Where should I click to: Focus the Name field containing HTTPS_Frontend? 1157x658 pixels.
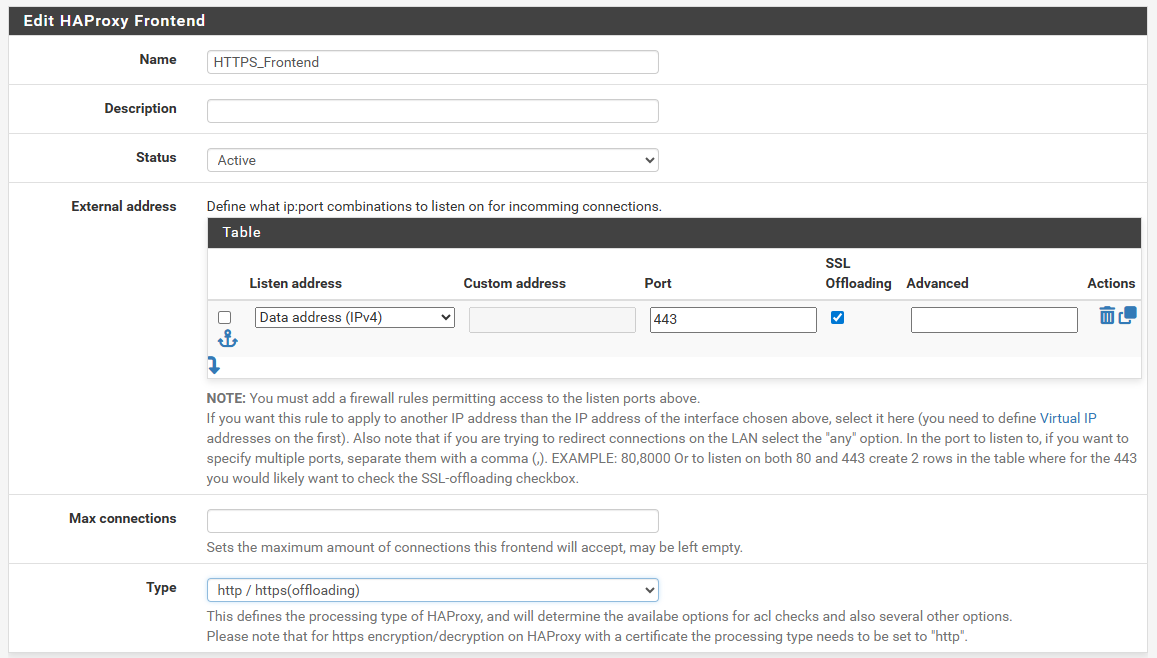point(432,62)
